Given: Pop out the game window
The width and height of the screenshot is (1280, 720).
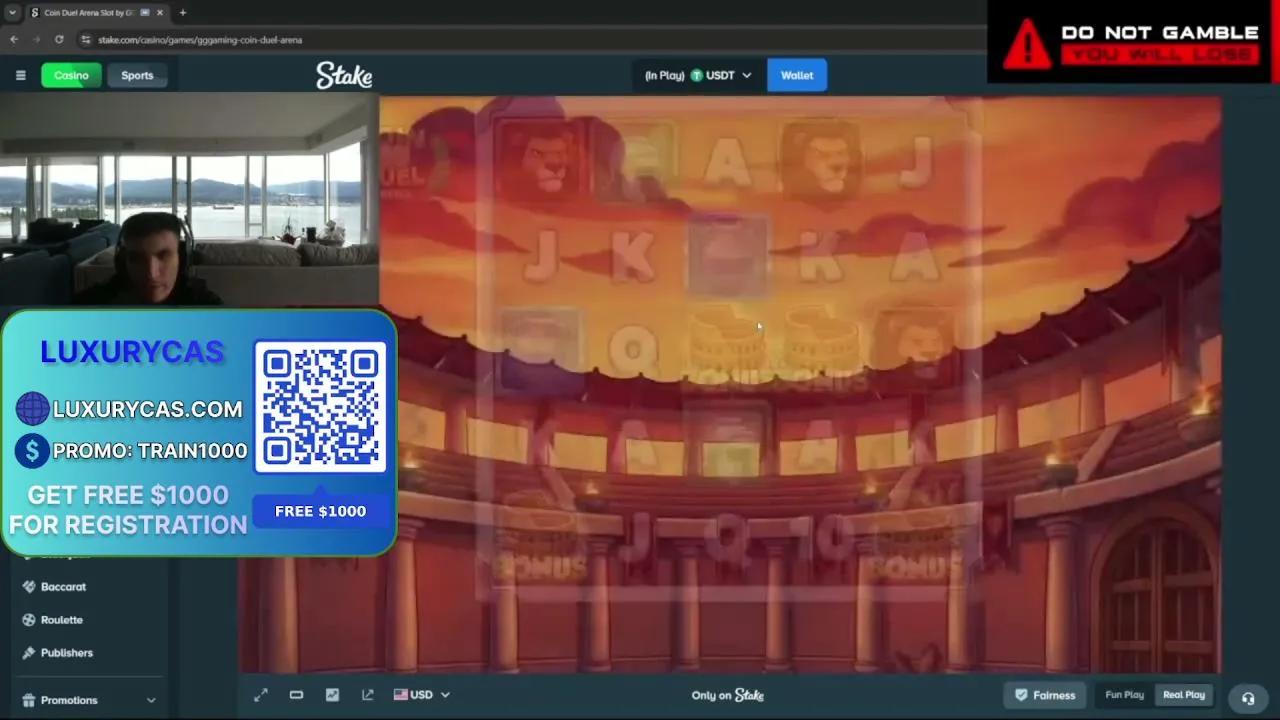Looking at the screenshot, I should coord(368,695).
